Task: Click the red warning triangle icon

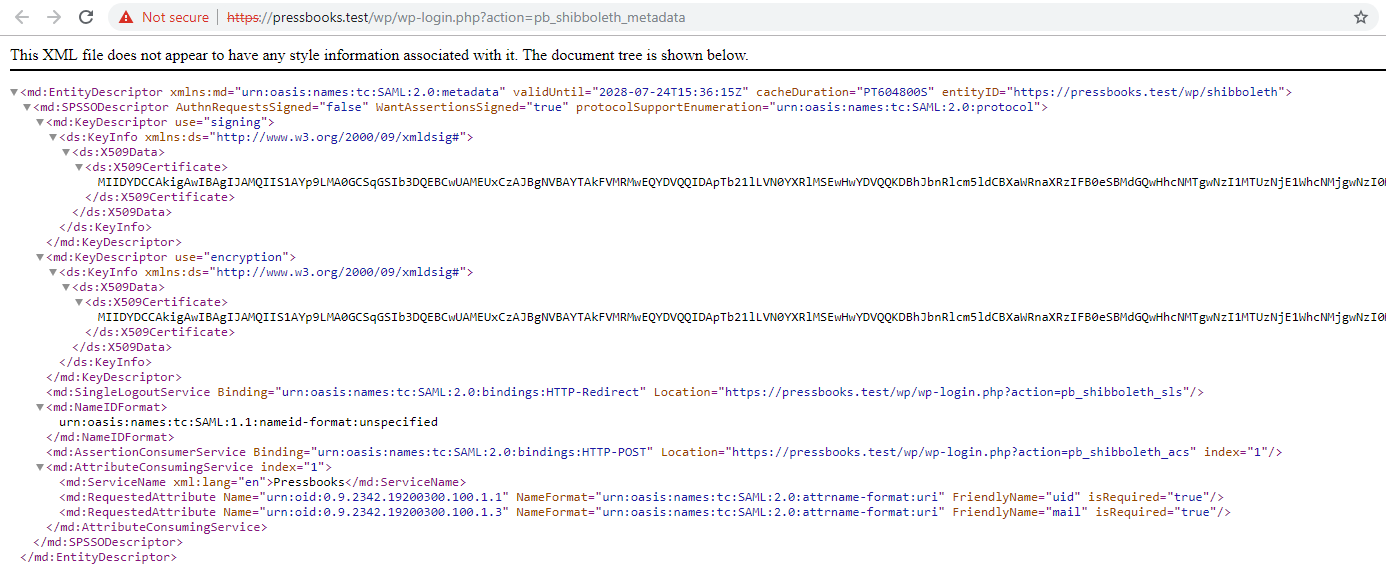Action: [125, 16]
